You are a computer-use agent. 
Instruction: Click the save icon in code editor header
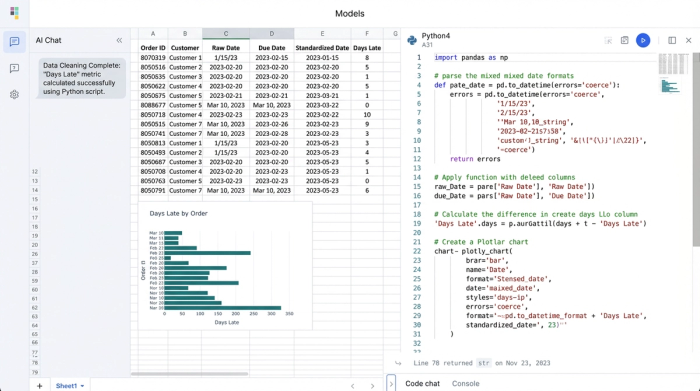click(x=625, y=40)
